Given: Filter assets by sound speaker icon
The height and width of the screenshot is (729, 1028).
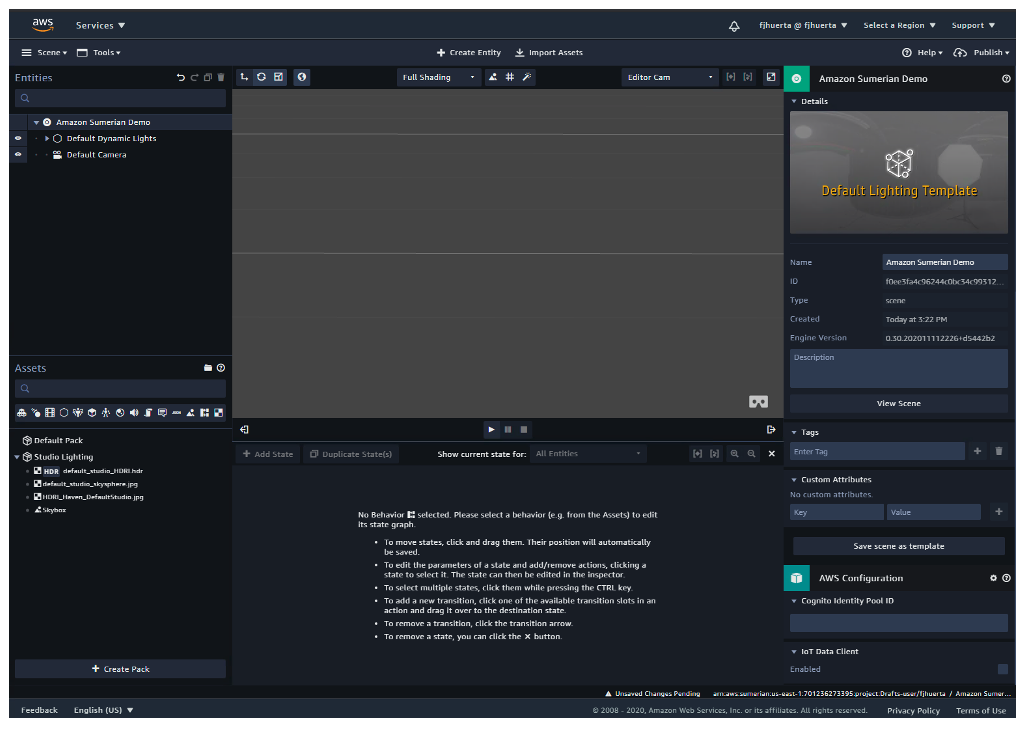Looking at the screenshot, I should coord(134,412).
